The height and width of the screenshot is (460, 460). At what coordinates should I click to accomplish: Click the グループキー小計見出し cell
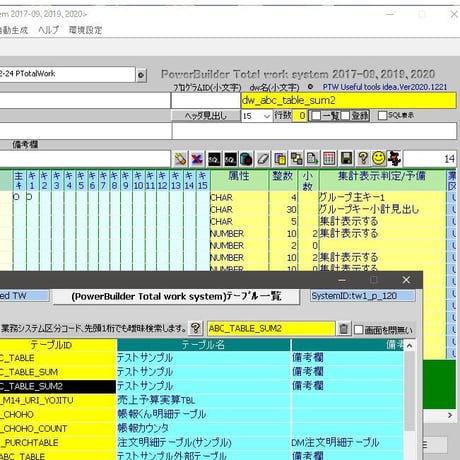(382, 209)
